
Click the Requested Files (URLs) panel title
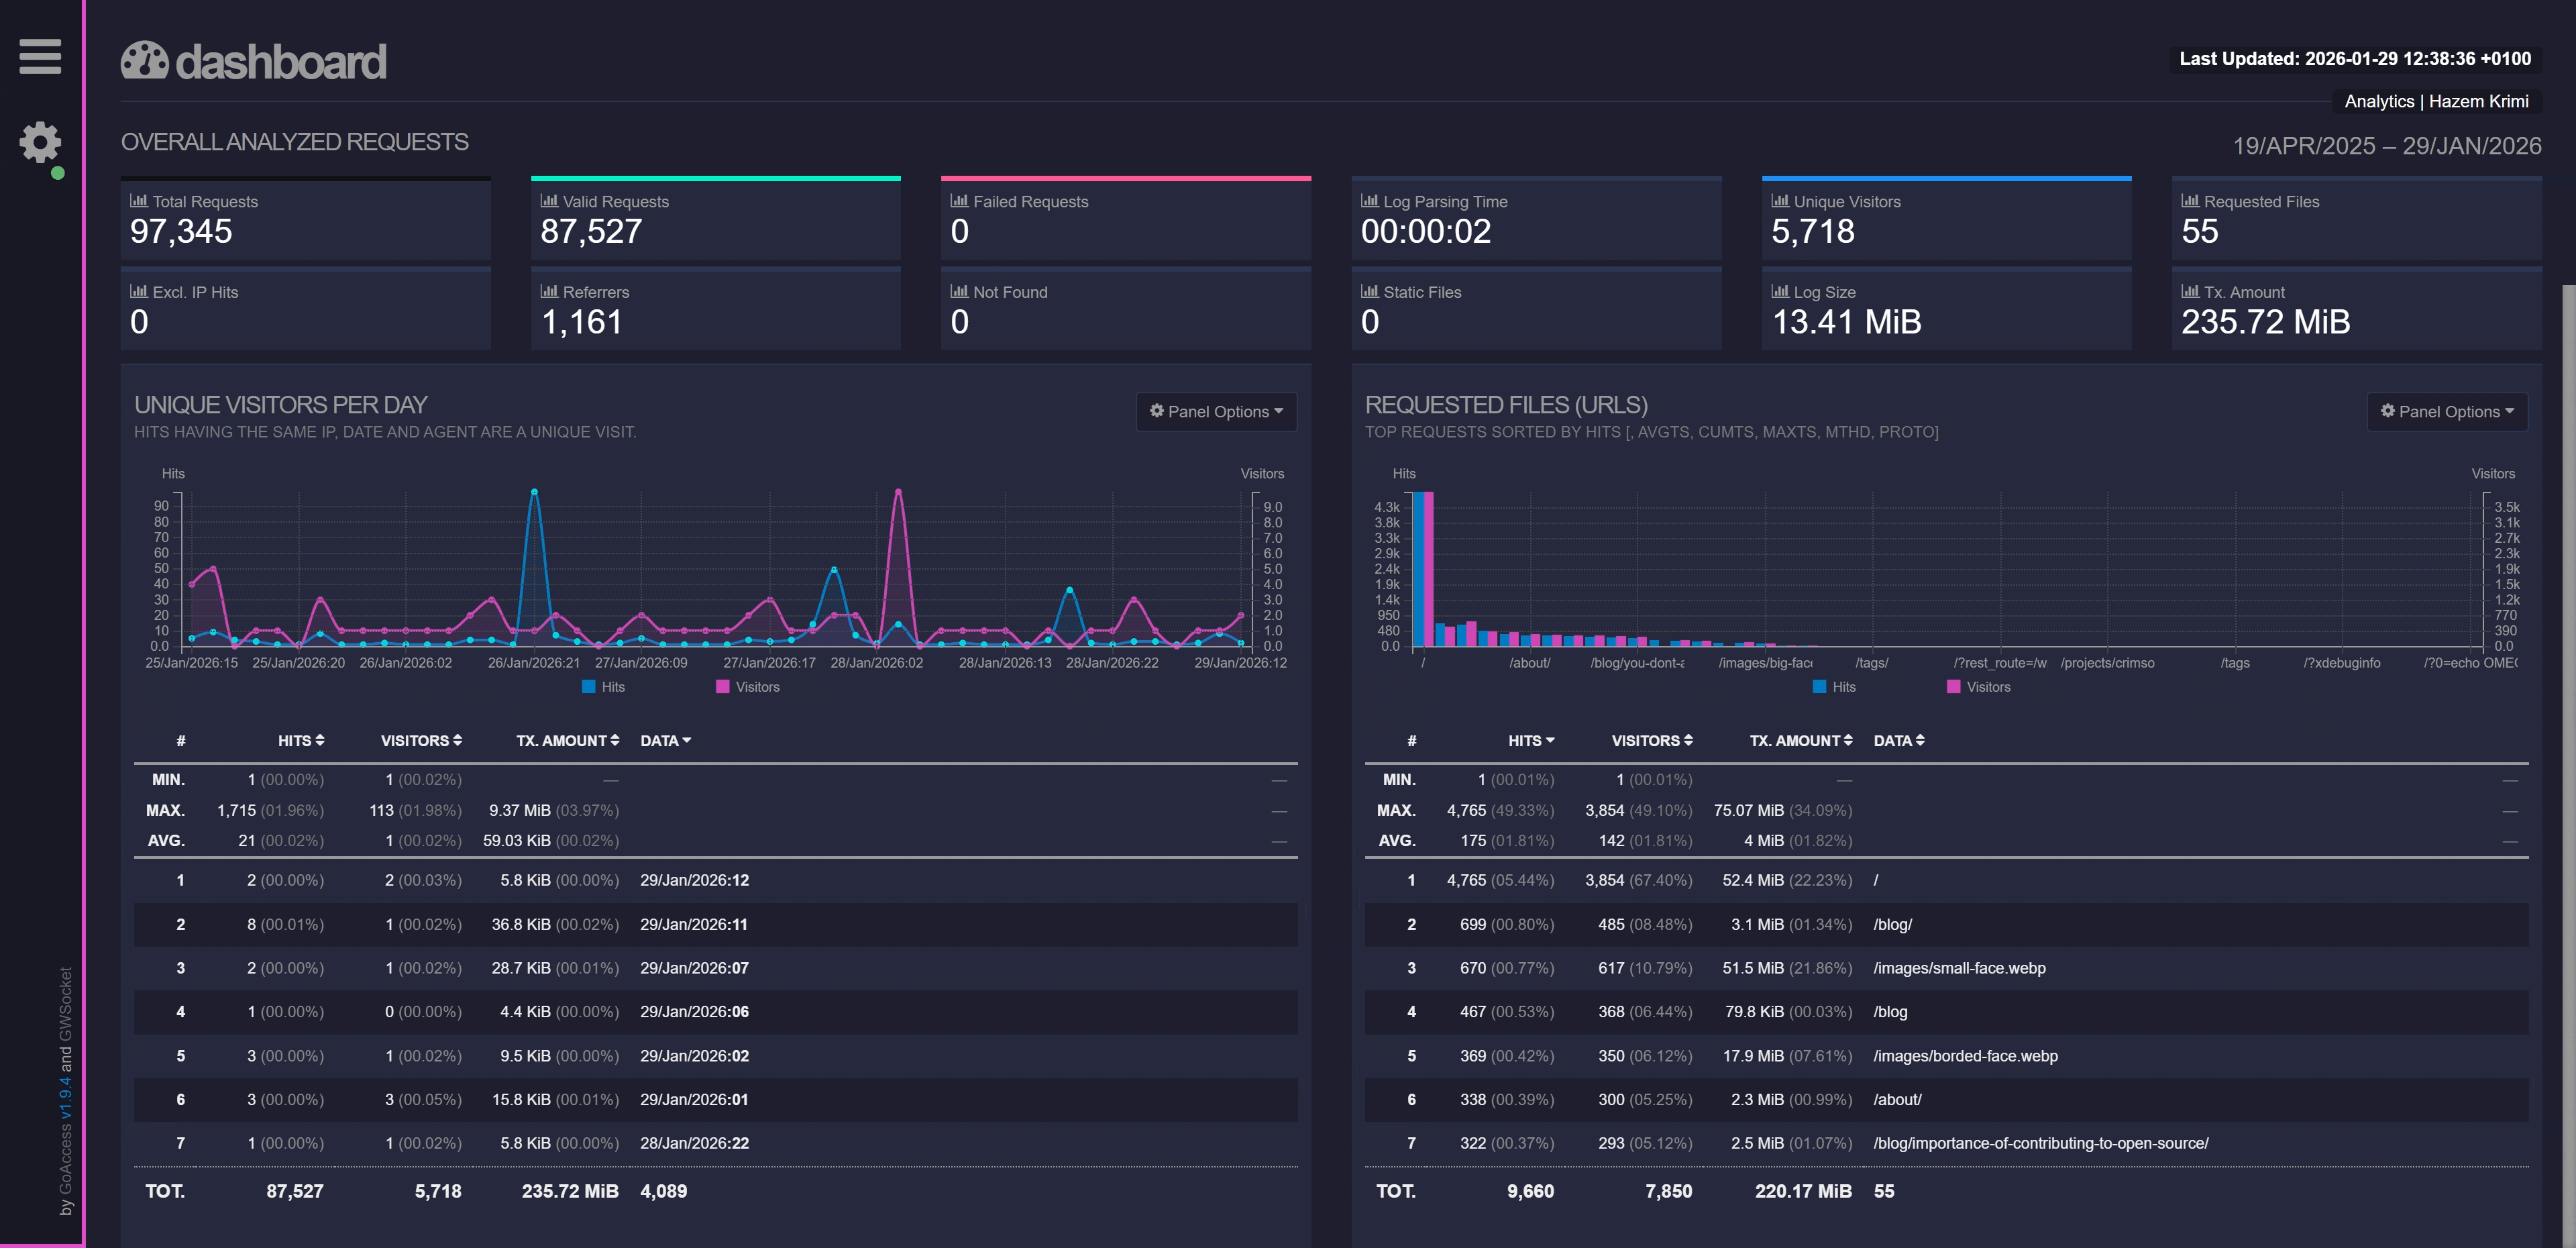(1506, 405)
